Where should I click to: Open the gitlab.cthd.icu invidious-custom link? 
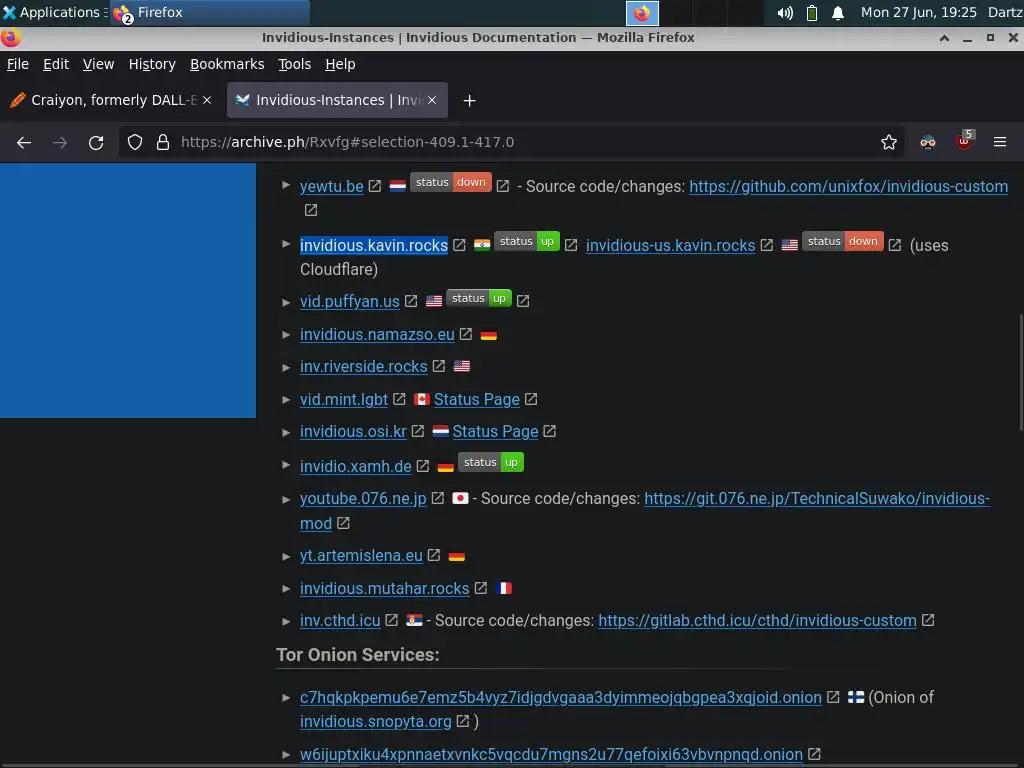tap(757, 620)
